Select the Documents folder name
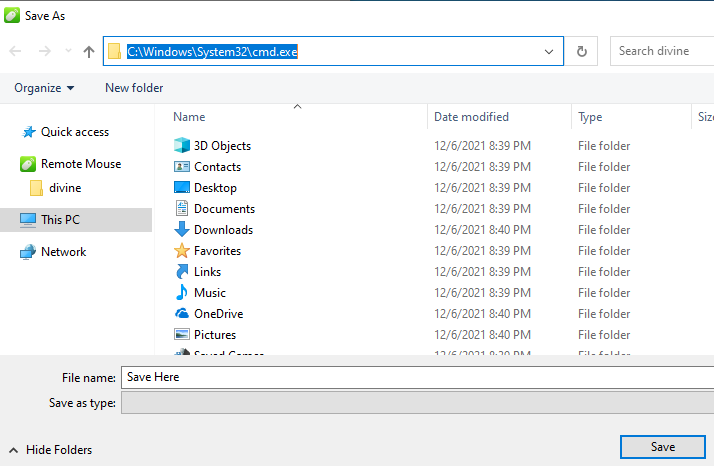714x466 pixels. pos(224,209)
